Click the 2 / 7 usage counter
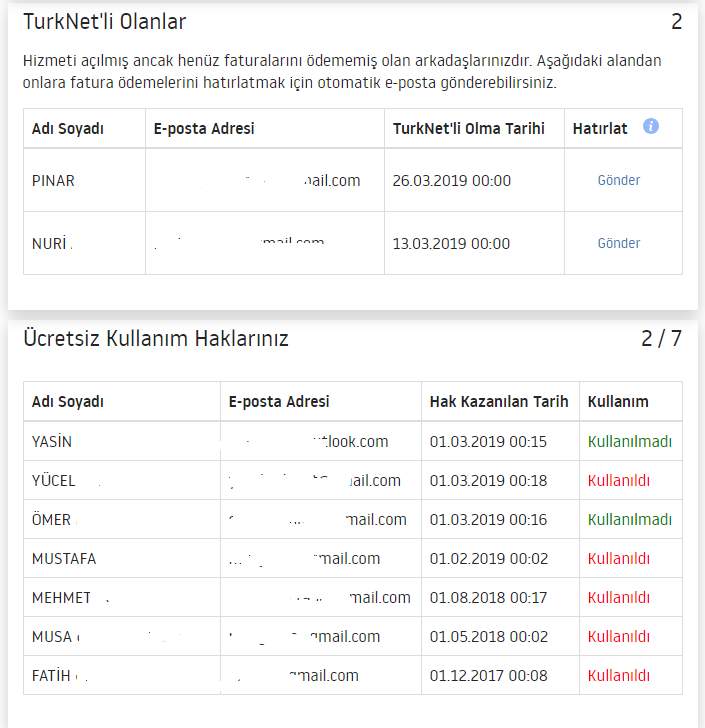This screenshot has height=728, width=705. click(x=661, y=338)
